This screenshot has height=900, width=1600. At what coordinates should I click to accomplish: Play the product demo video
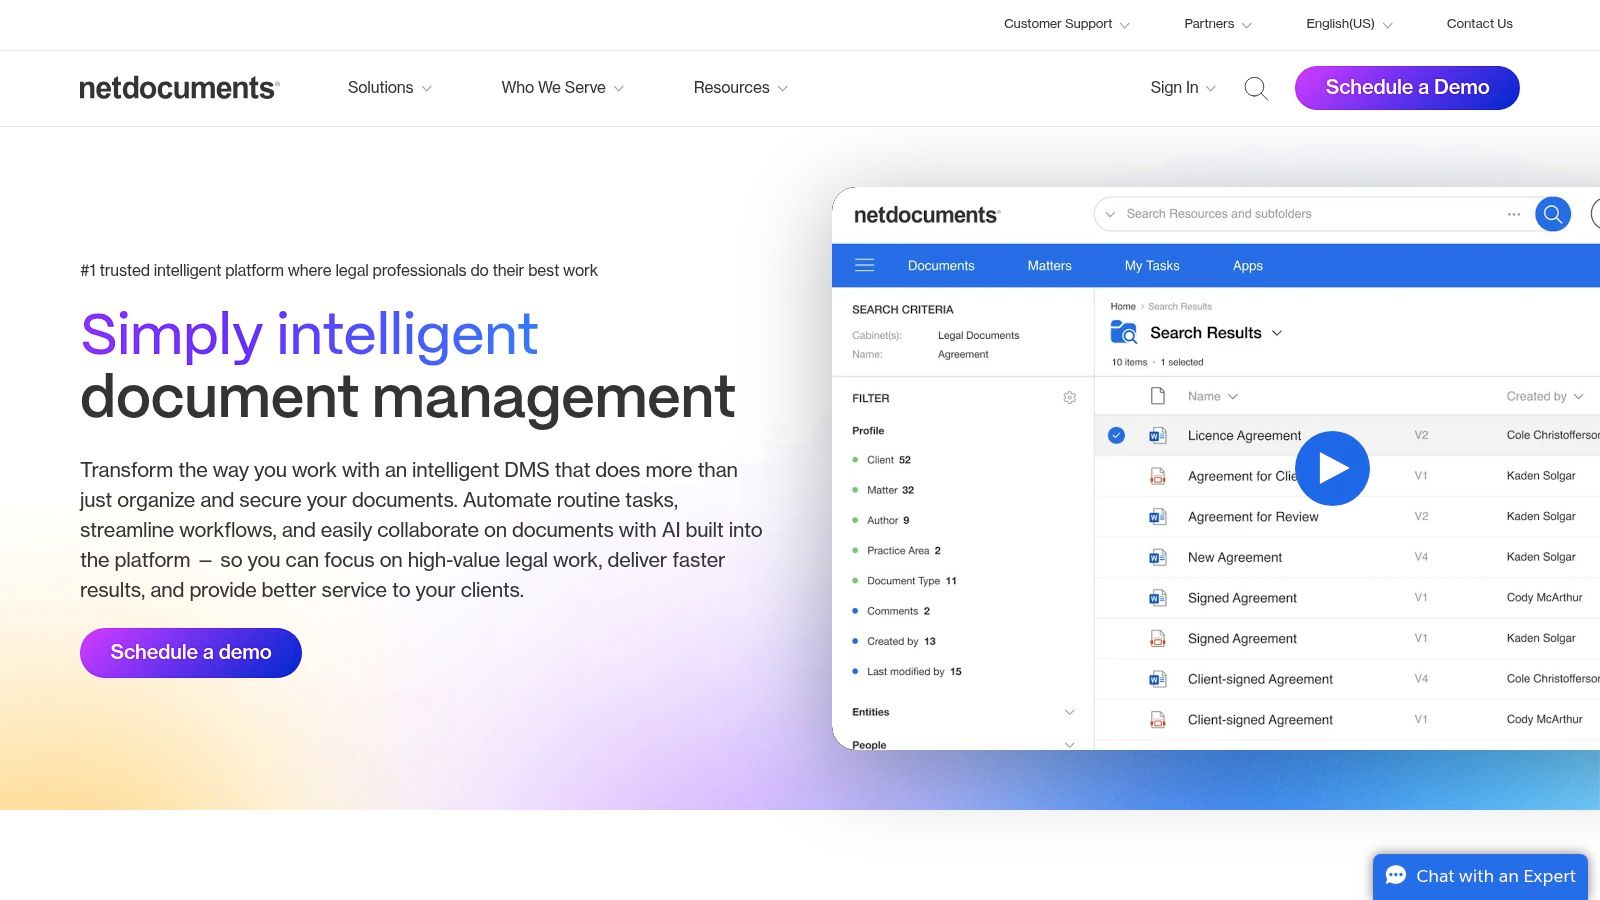[1332, 468]
